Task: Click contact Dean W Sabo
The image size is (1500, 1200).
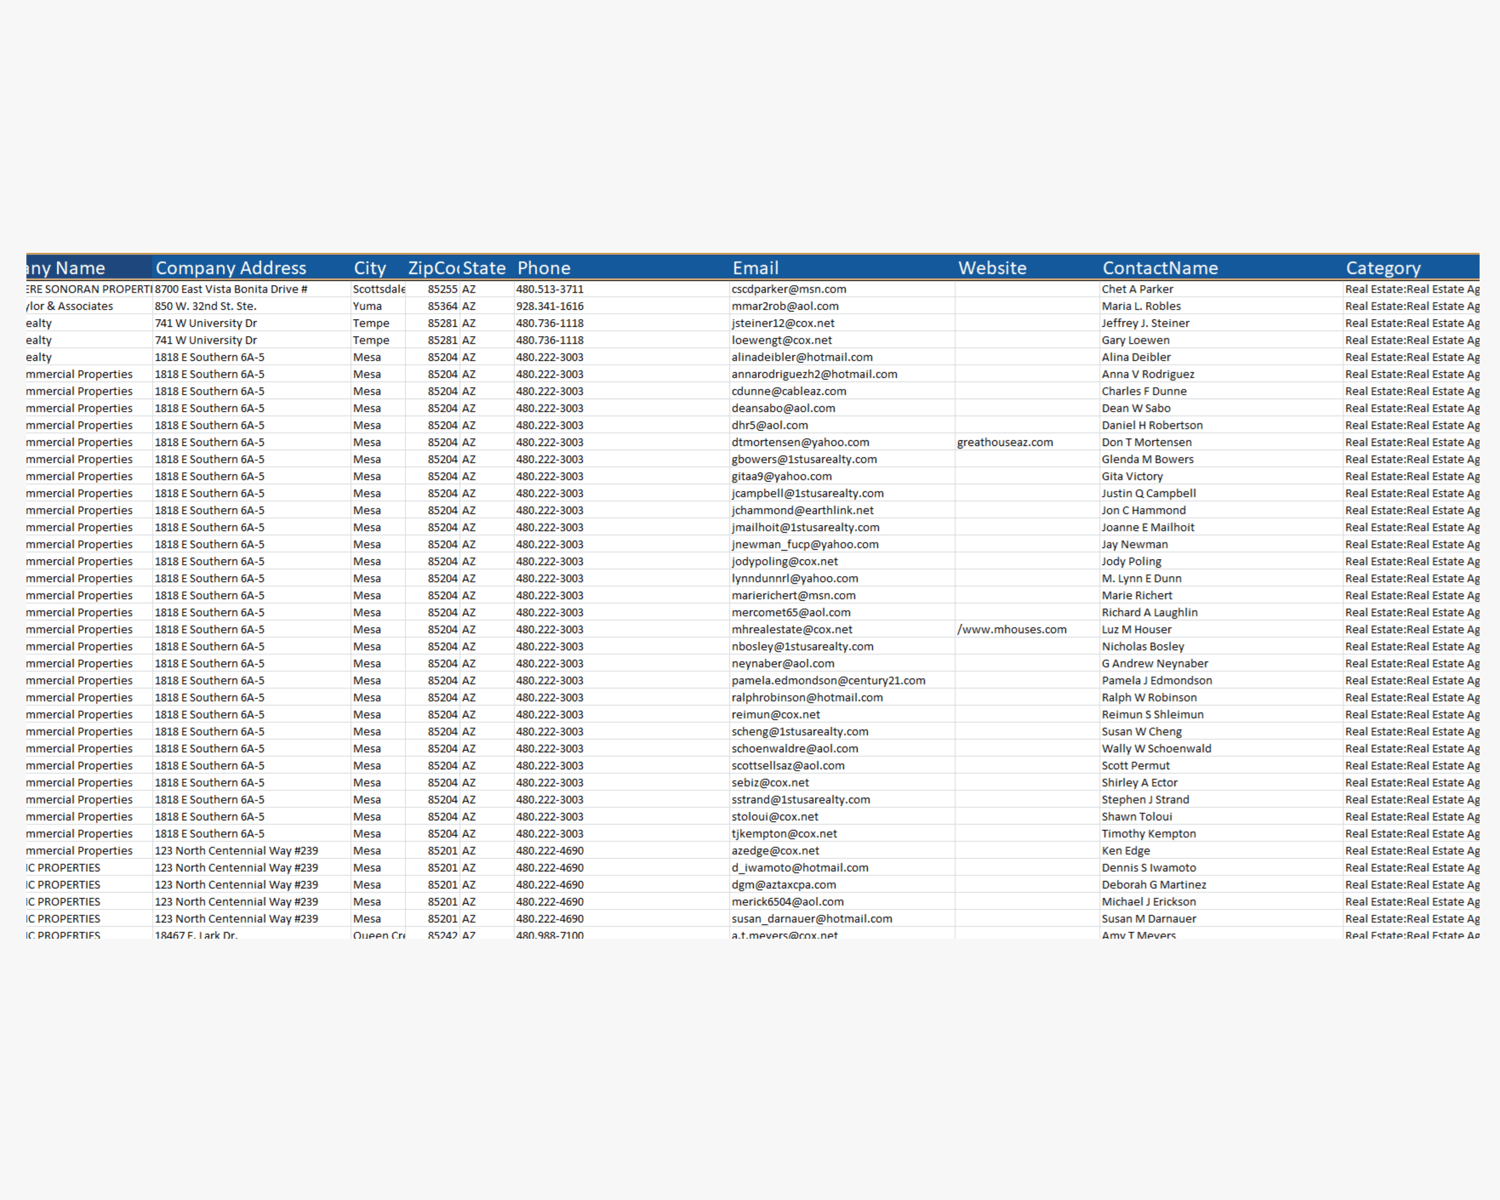Action: (1136, 408)
